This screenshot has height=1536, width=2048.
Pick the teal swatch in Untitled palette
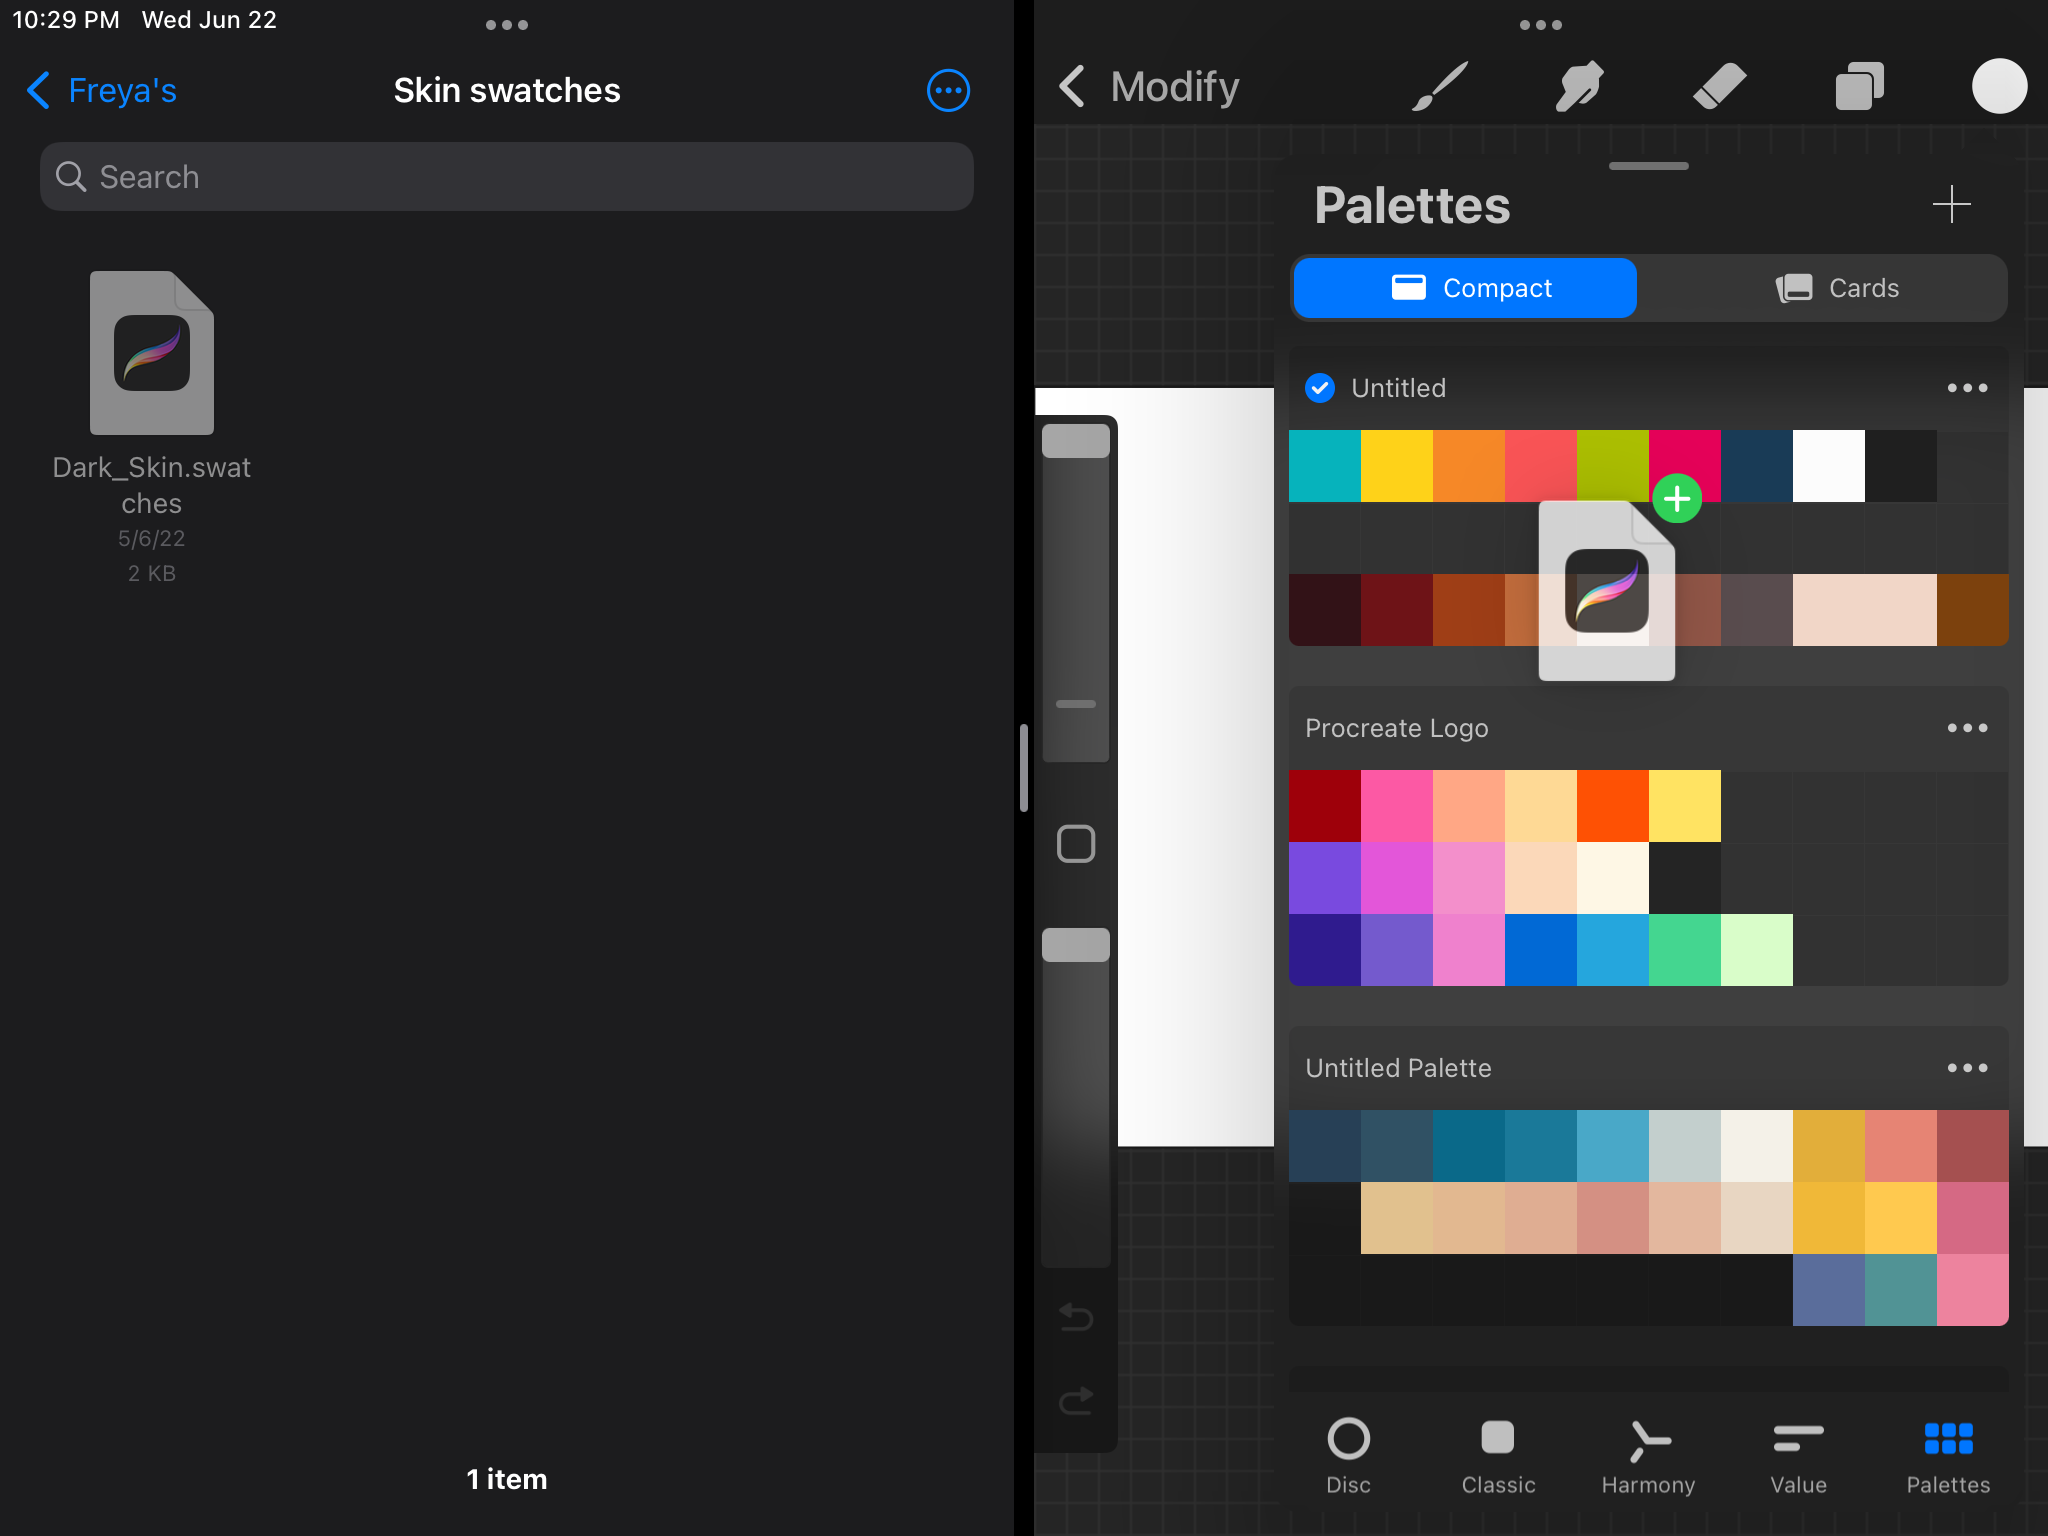point(1325,465)
